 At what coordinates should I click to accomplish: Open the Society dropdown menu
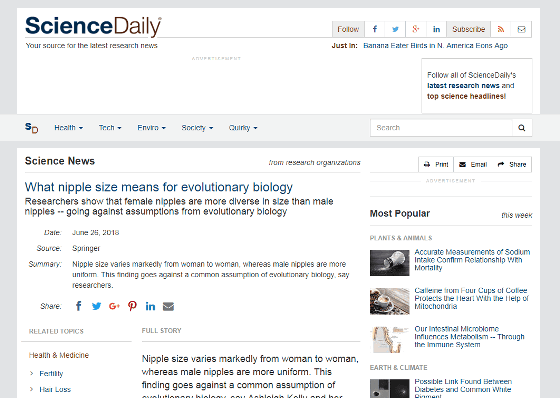point(197,128)
